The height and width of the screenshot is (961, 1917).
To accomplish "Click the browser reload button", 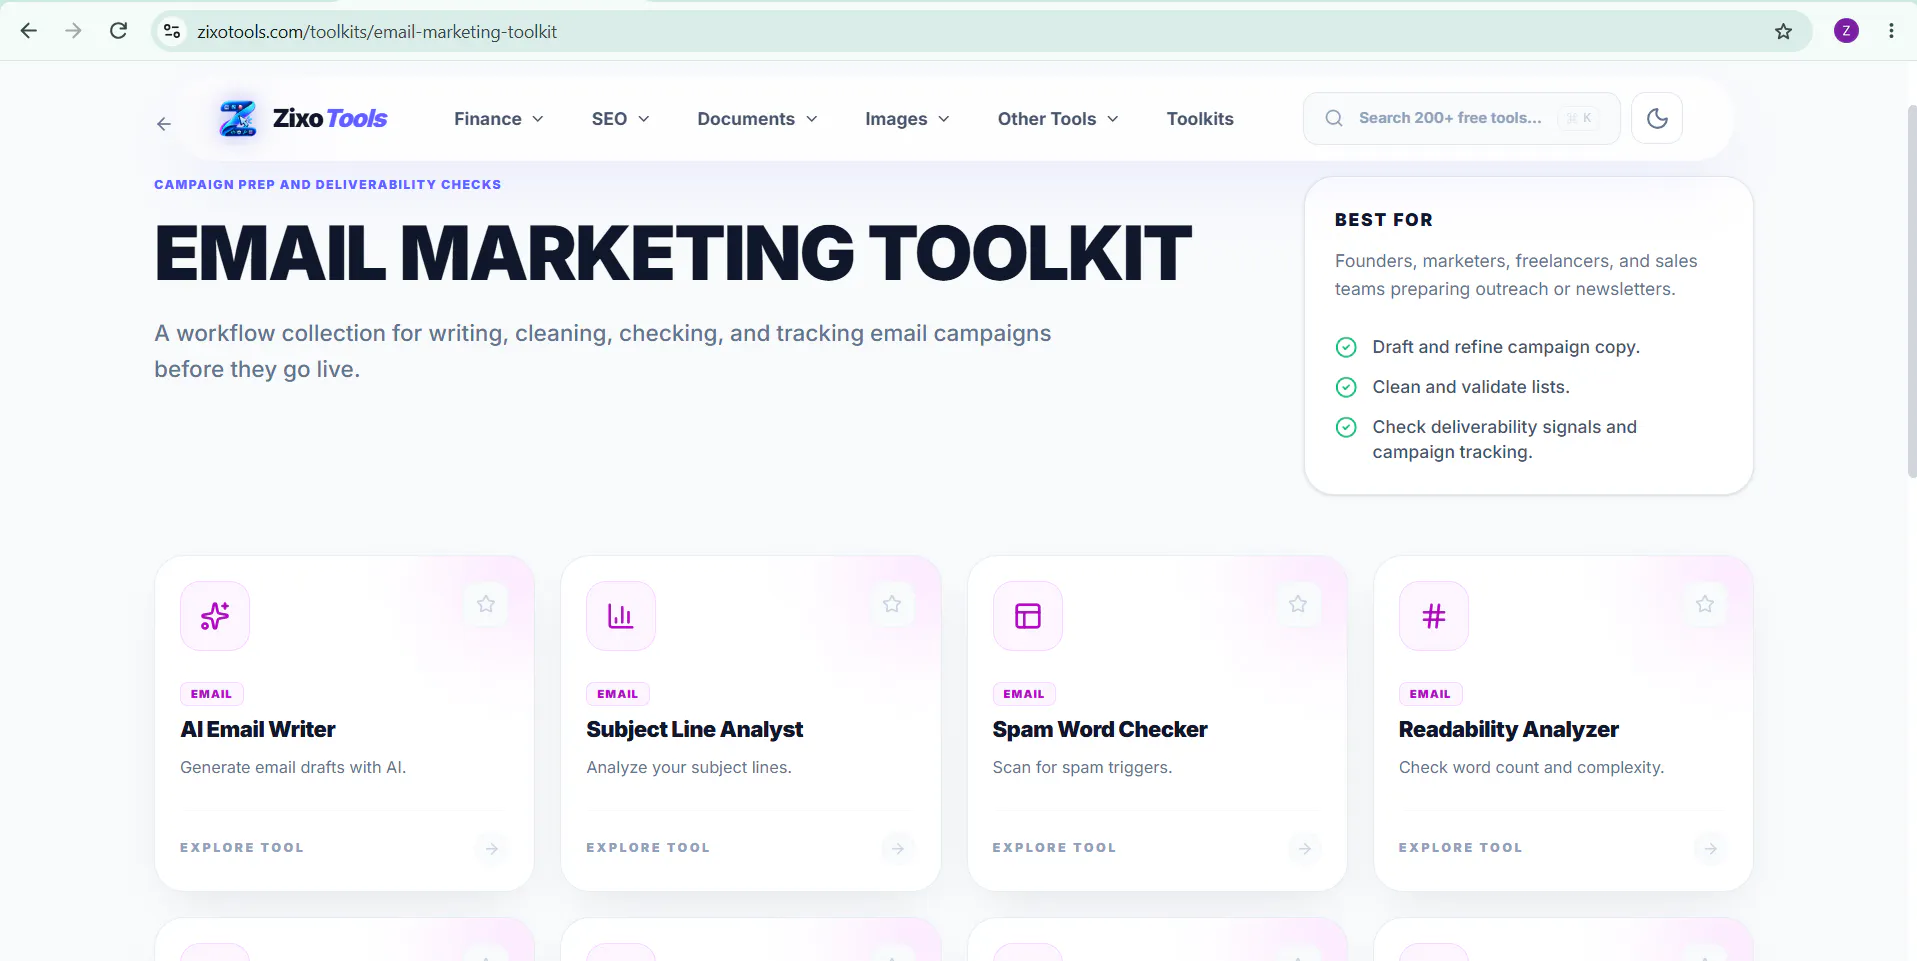I will coord(118,31).
